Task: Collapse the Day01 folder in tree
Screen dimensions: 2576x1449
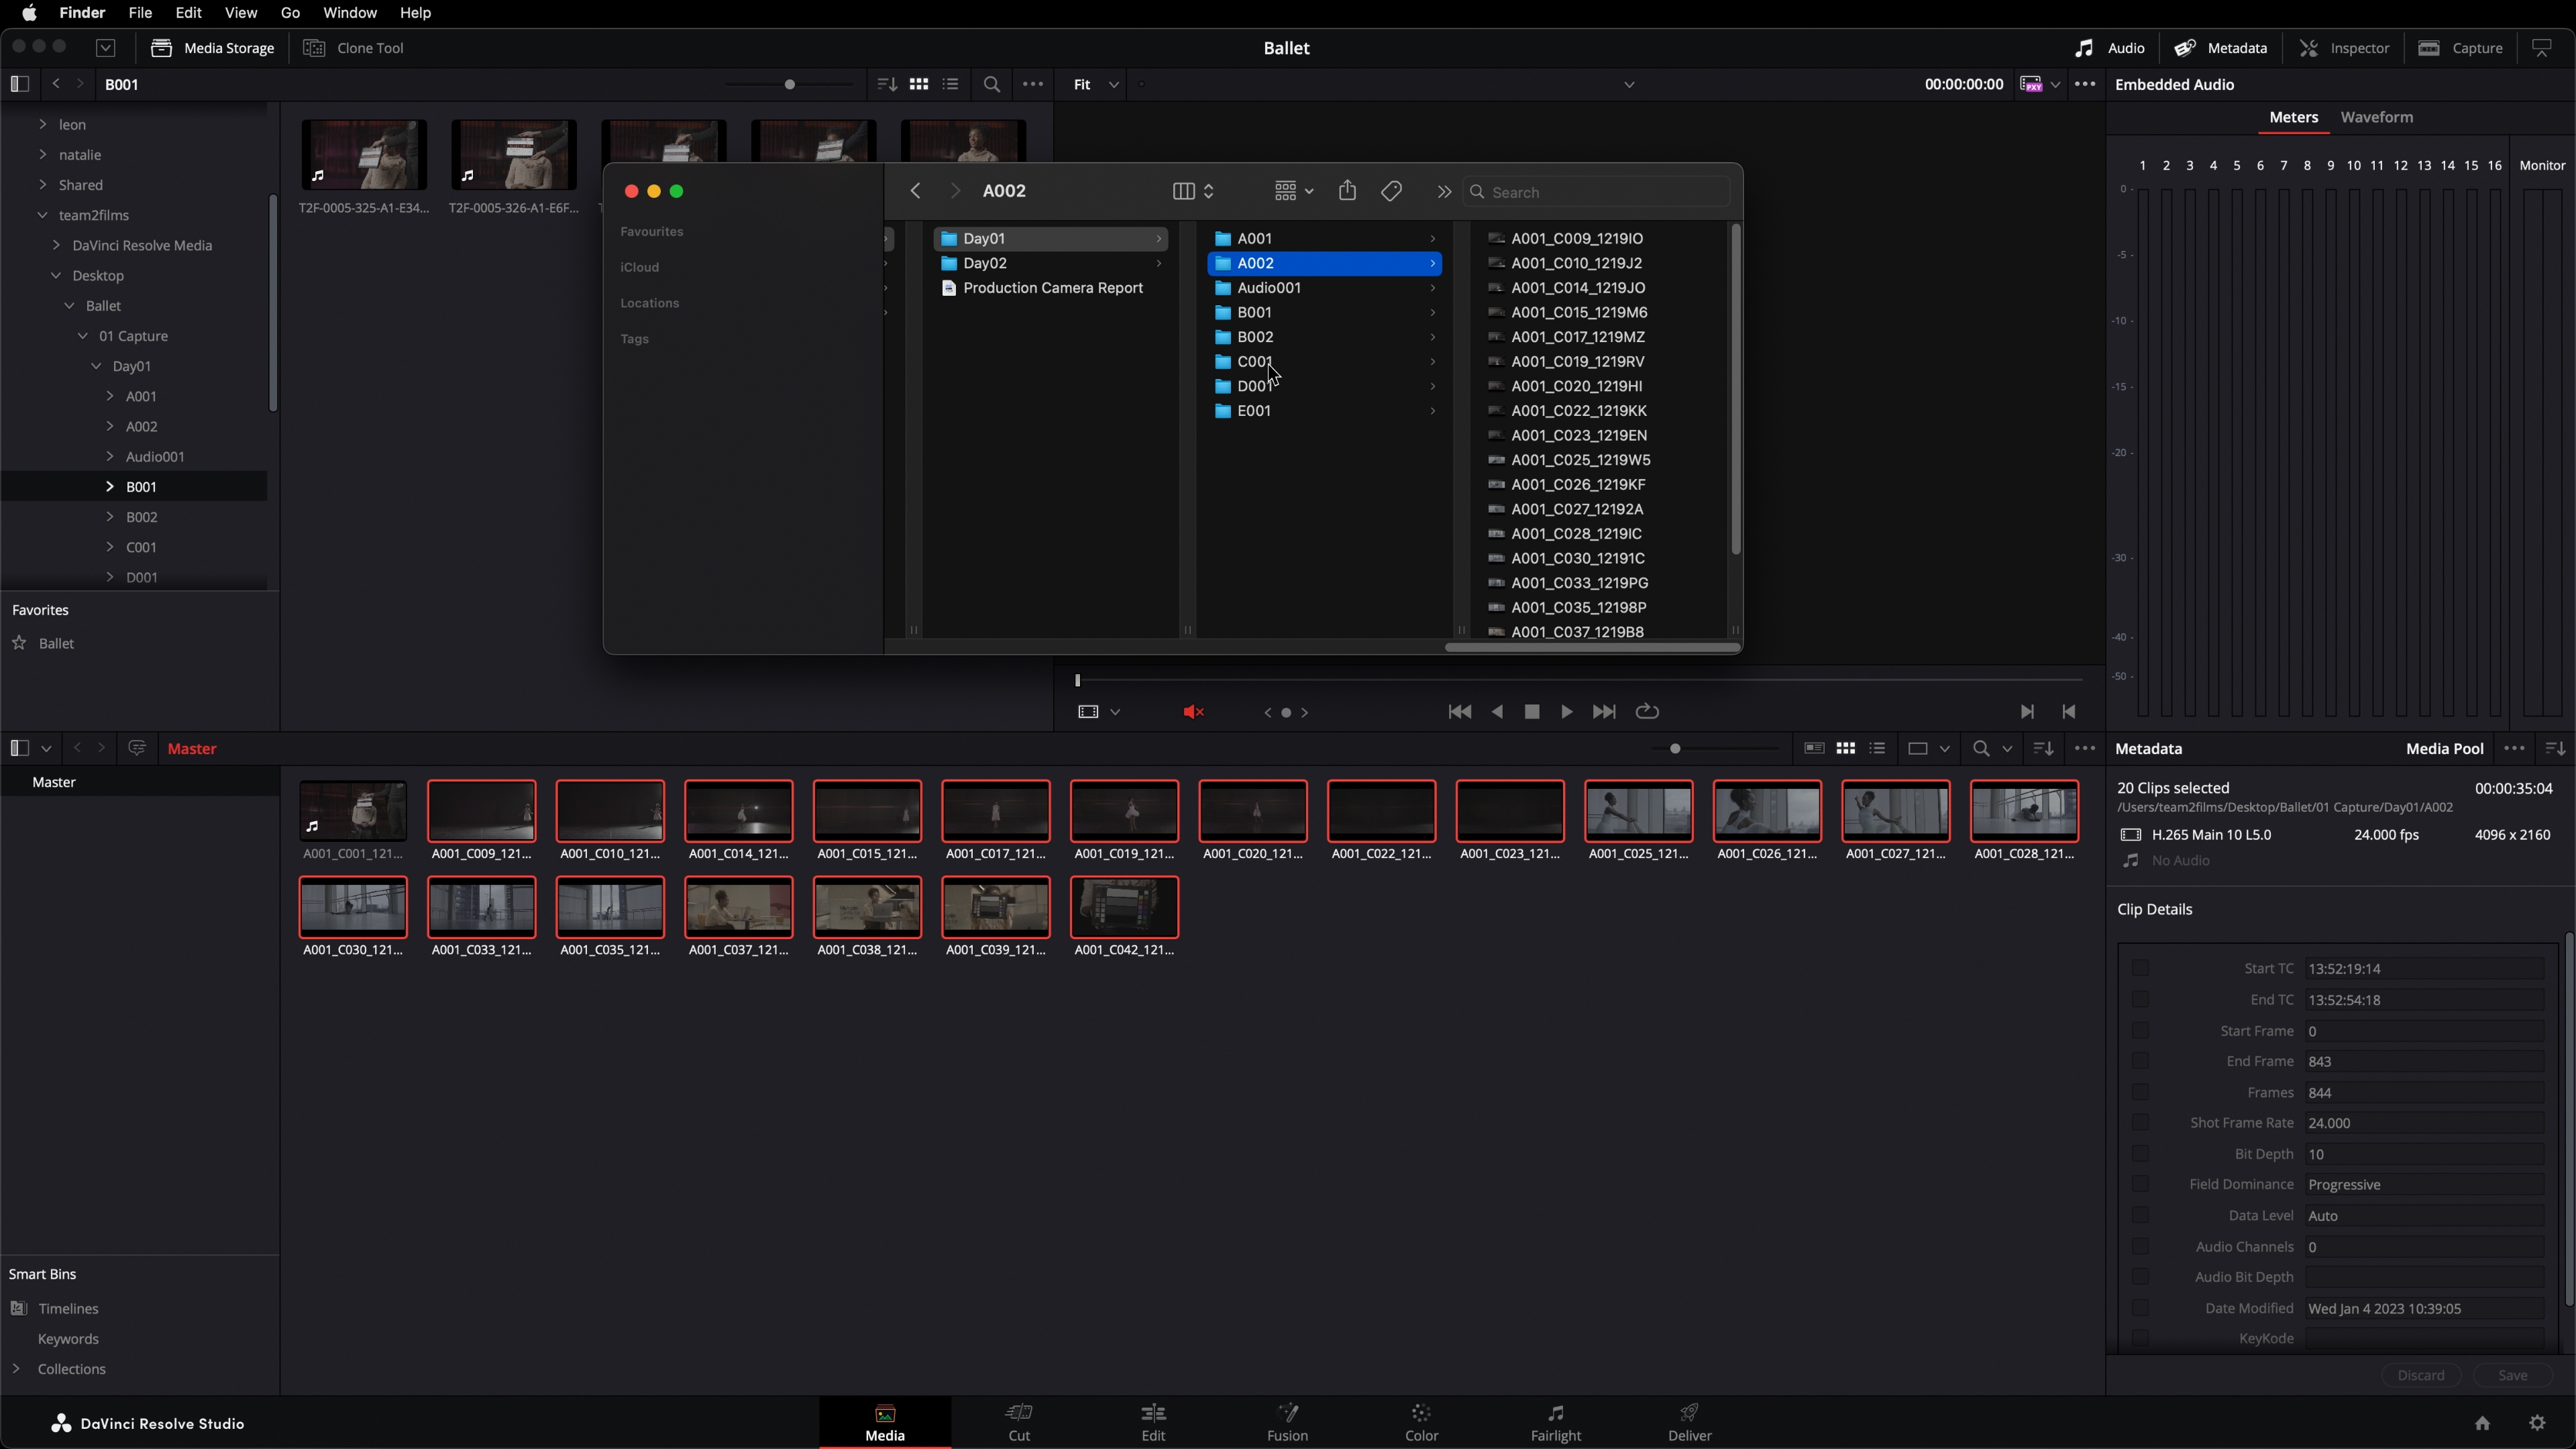Action: point(96,366)
